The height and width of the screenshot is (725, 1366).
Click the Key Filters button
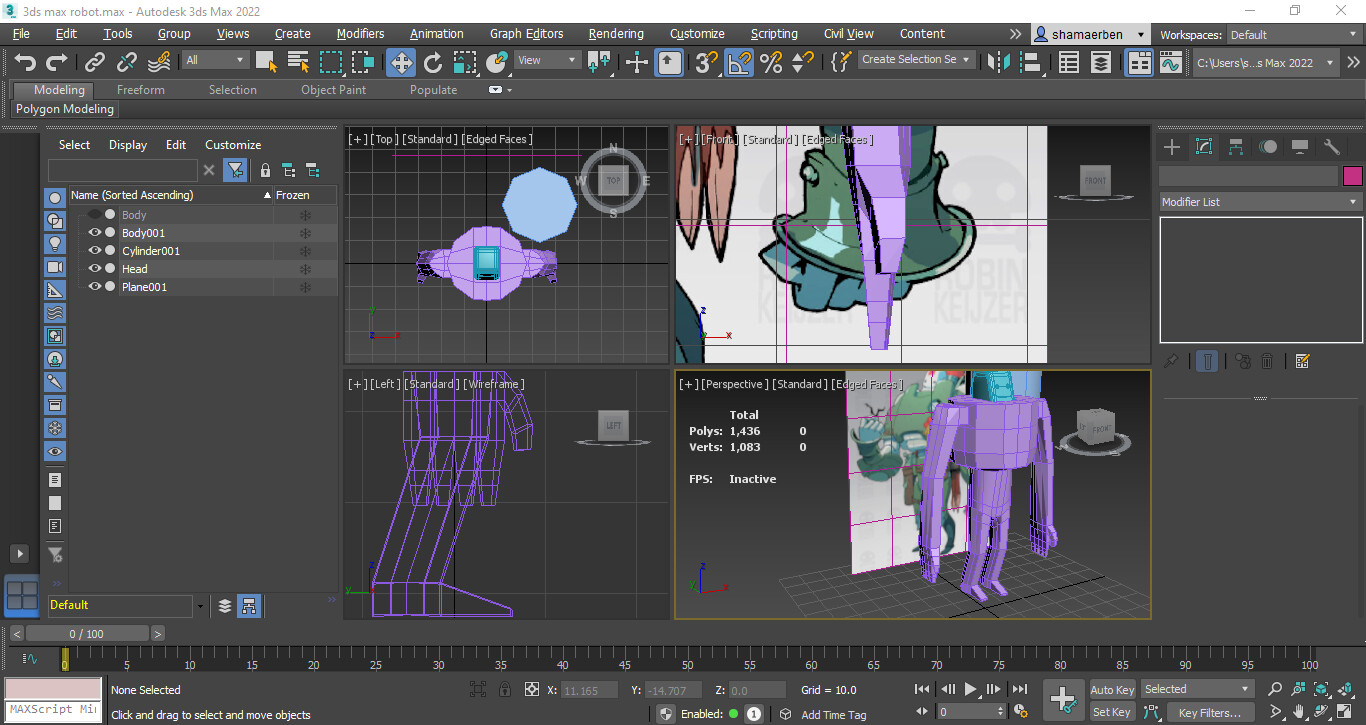(1210, 712)
